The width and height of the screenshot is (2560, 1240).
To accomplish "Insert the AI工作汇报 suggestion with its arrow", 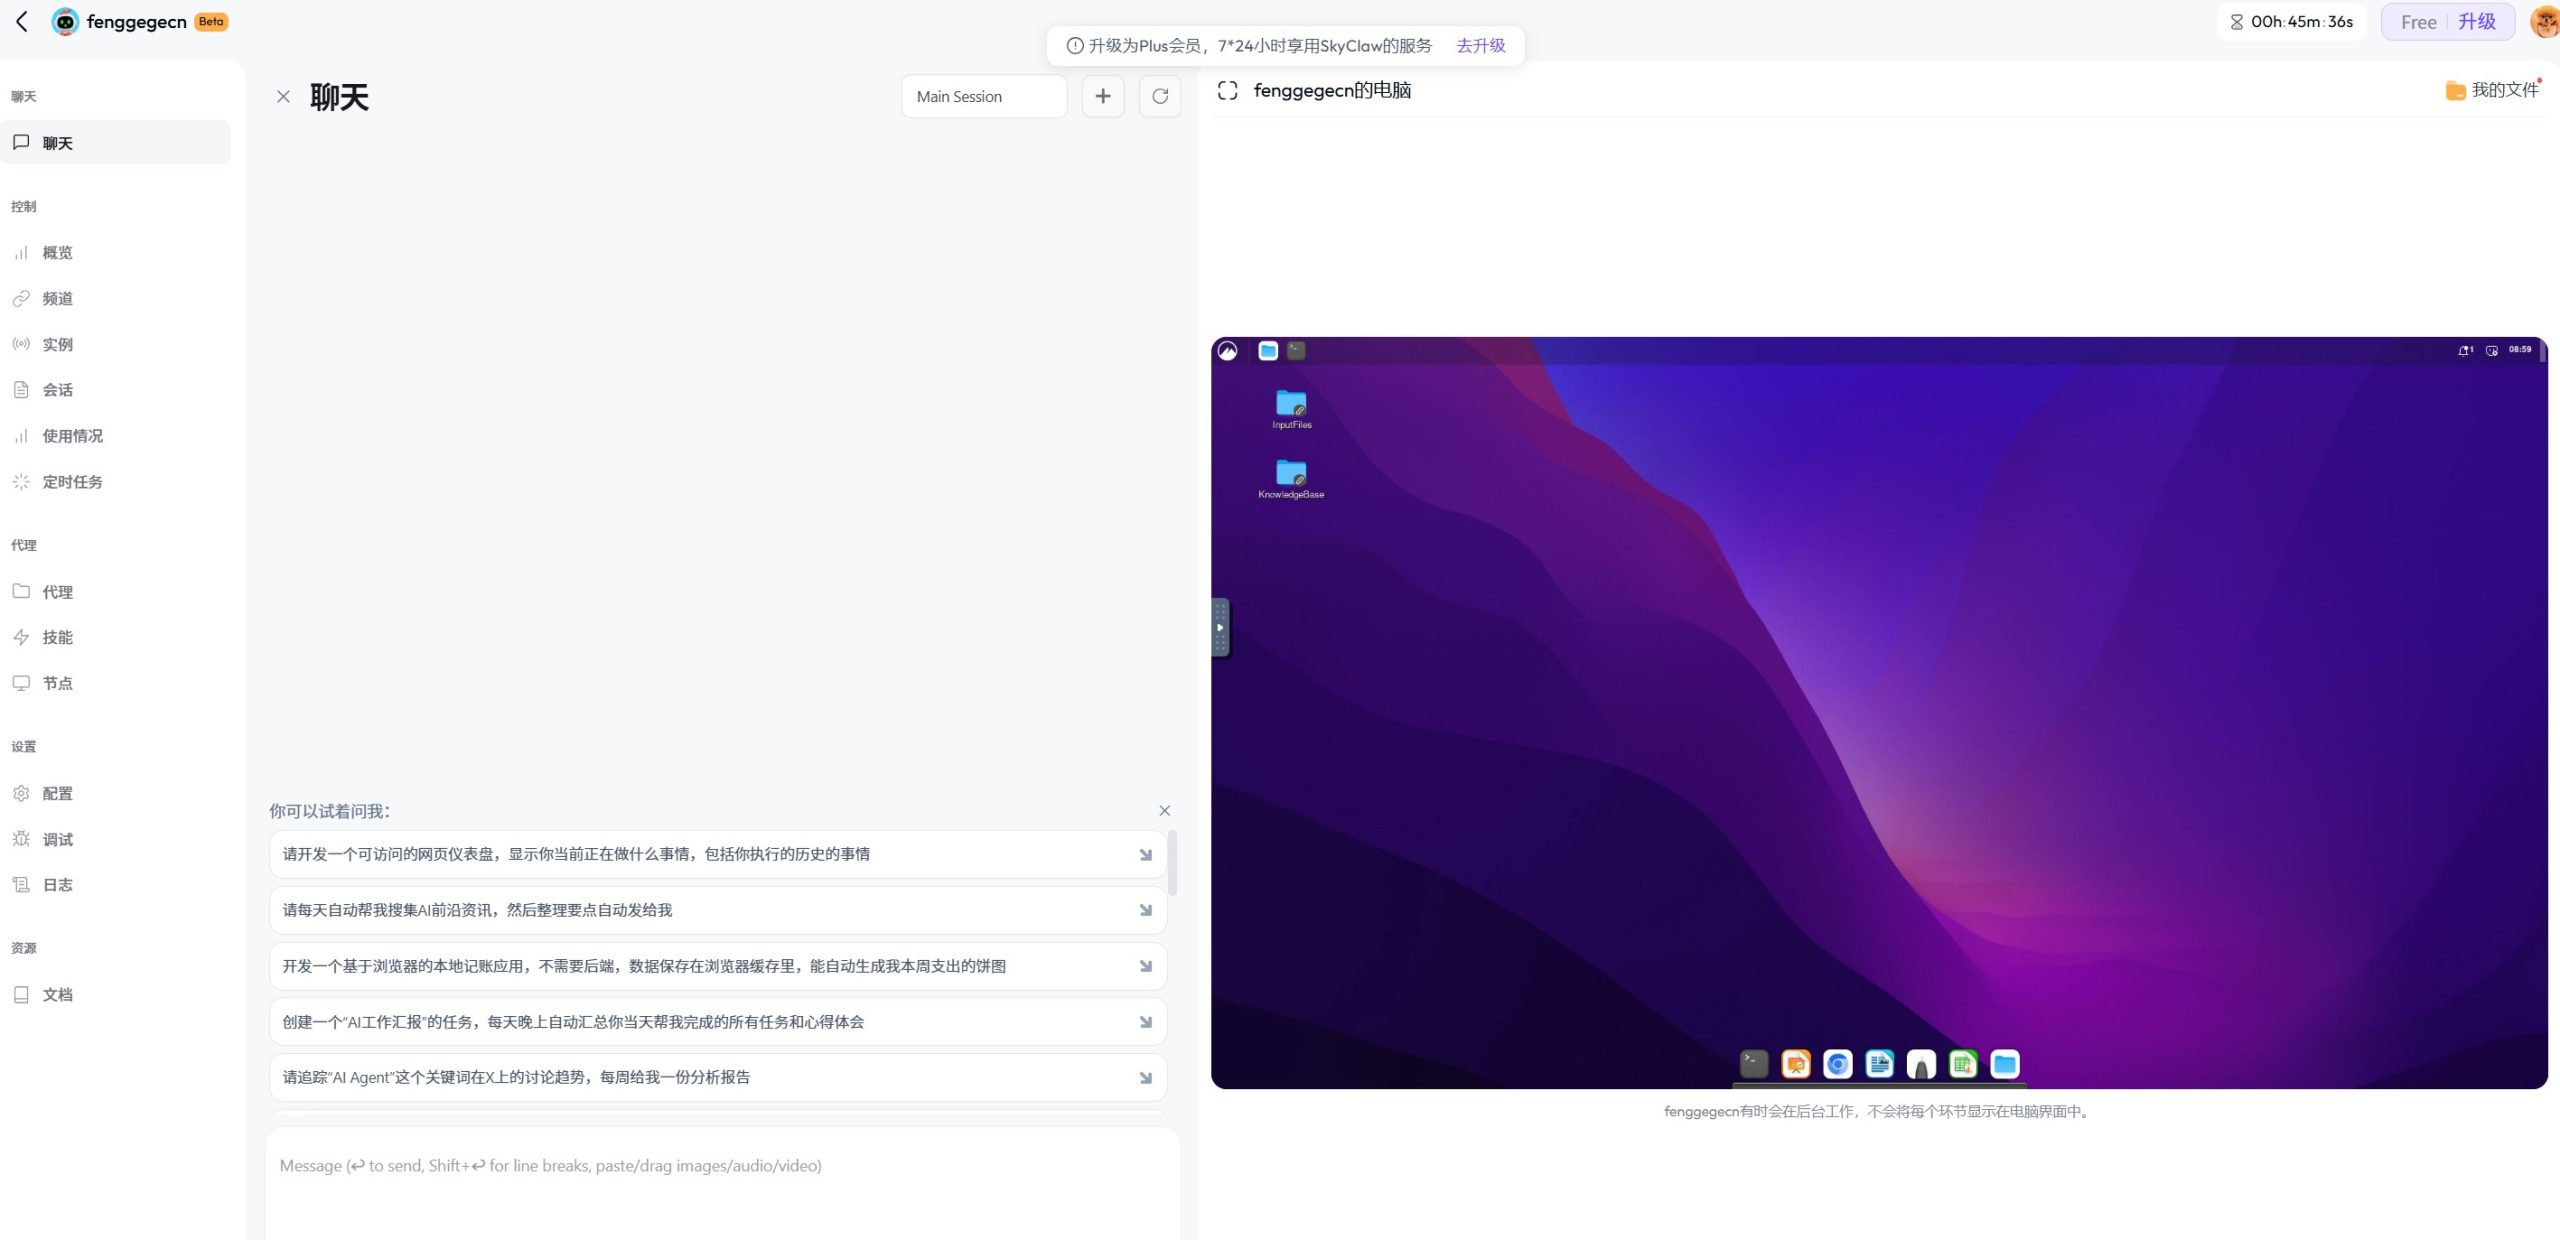I will 1146,1021.
